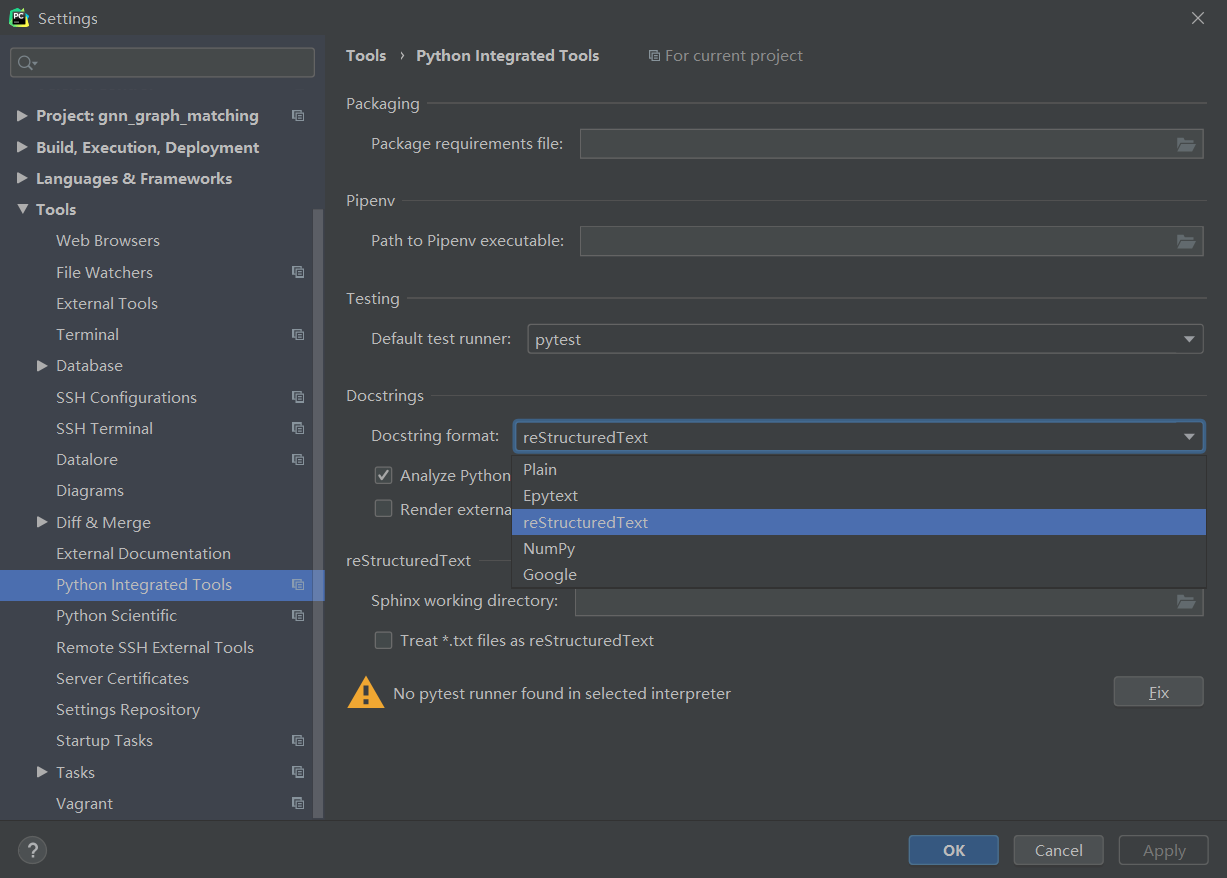
Task: Open the Default test runner dropdown
Action: [865, 339]
